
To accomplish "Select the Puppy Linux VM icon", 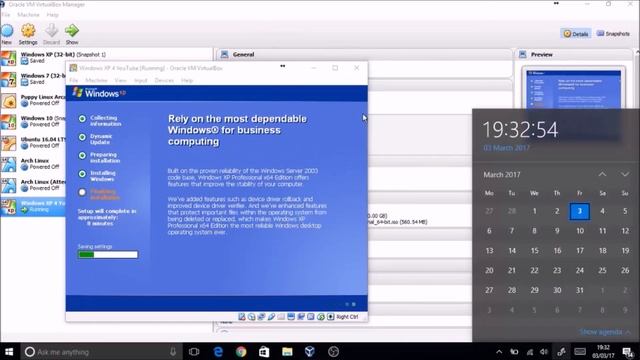I will point(9,100).
